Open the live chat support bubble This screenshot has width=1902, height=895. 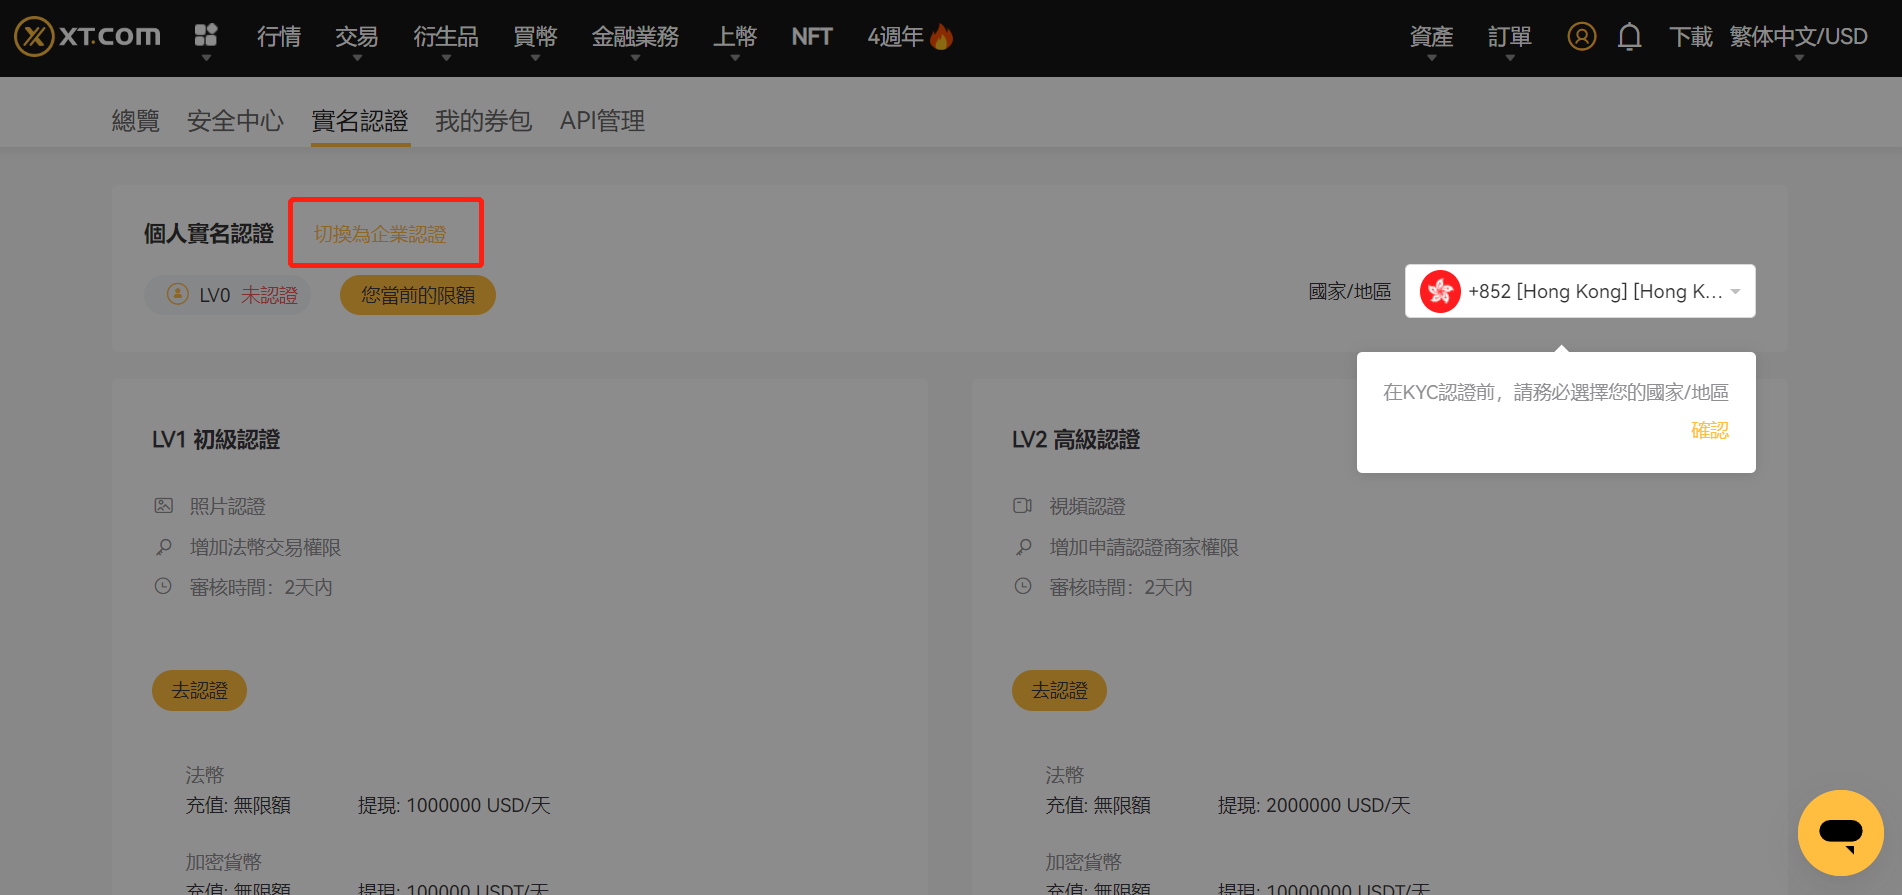pyautogui.click(x=1840, y=832)
